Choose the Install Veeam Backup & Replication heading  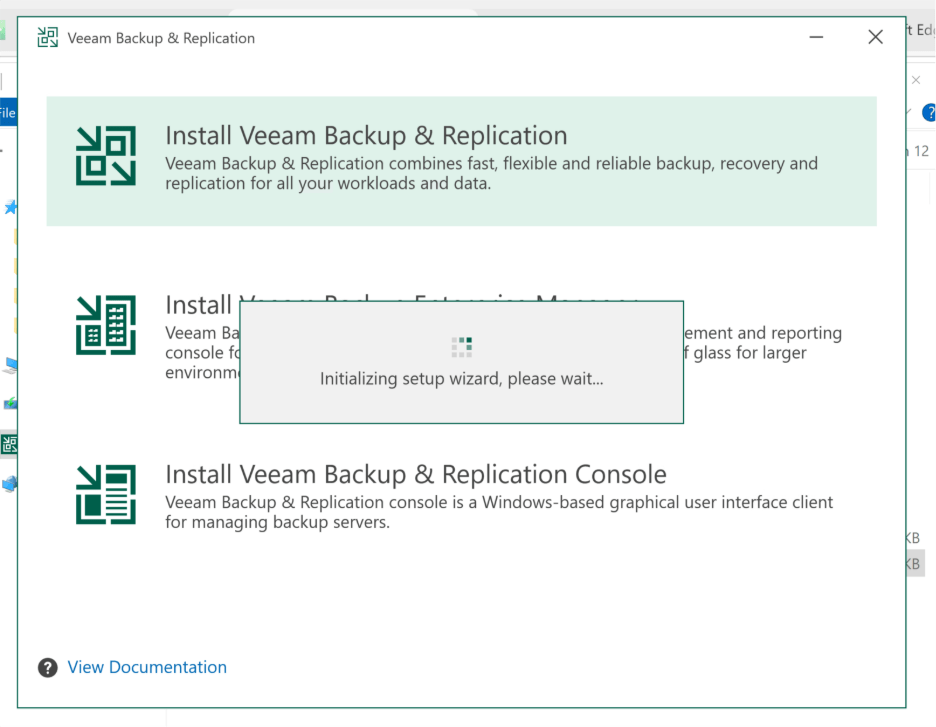(366, 136)
